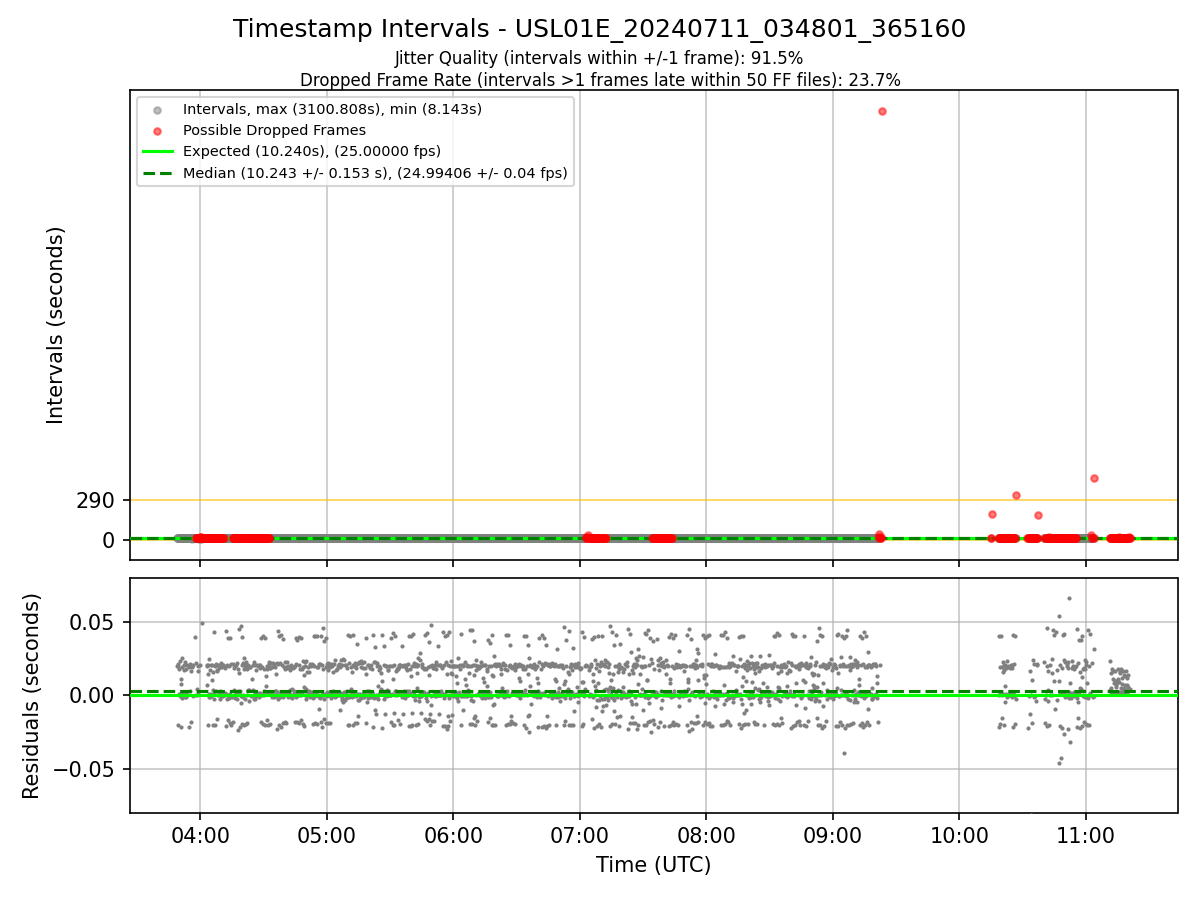This screenshot has height=900, width=1200.
Task: Select the 'Jitter Quality' subtitle line reading 91.5%
Action: [599, 58]
